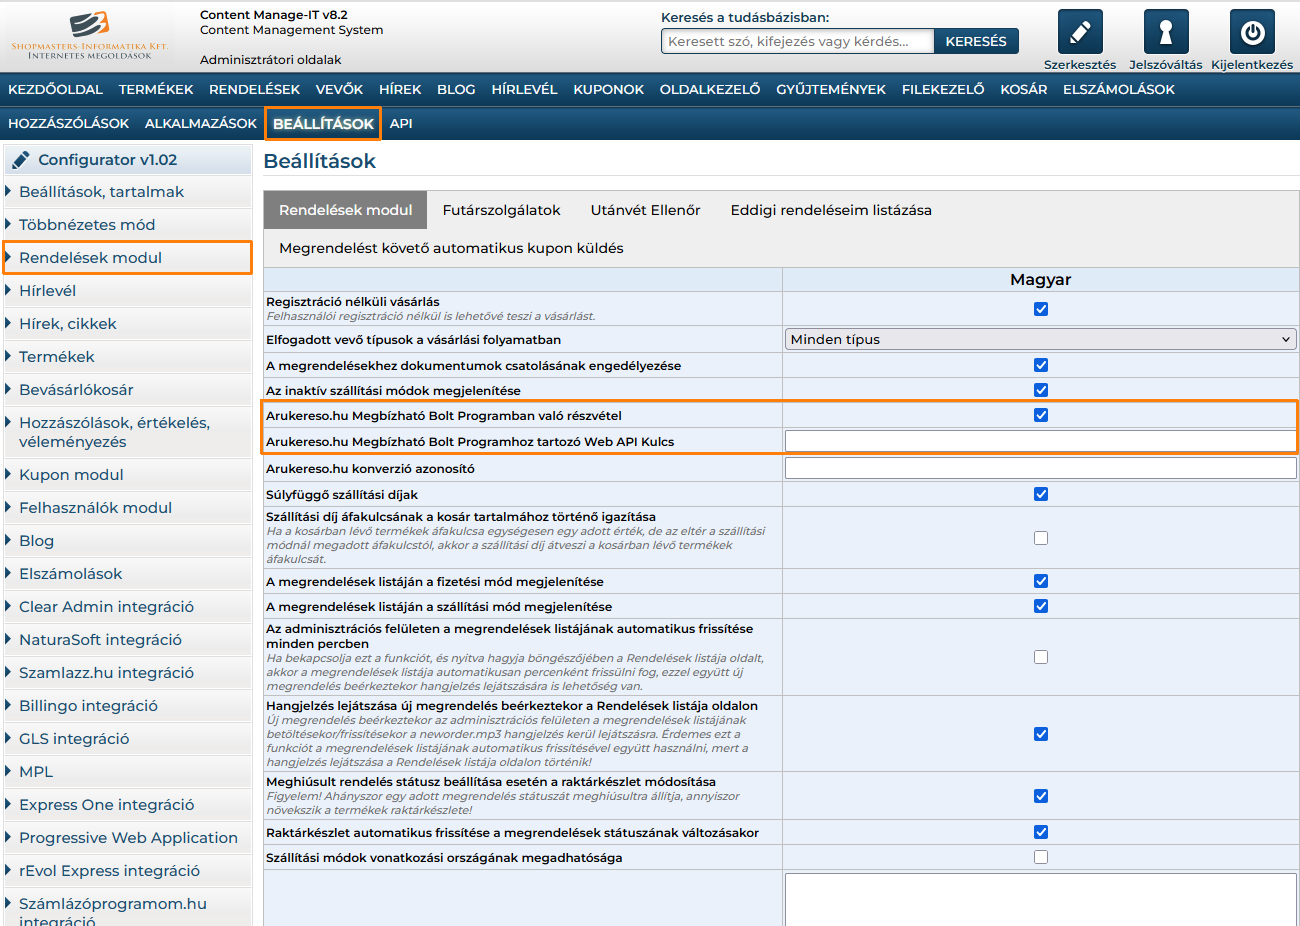
Task: Toggle inaktív szállítási módok megjelenítése checkbox
Action: coord(1041,390)
